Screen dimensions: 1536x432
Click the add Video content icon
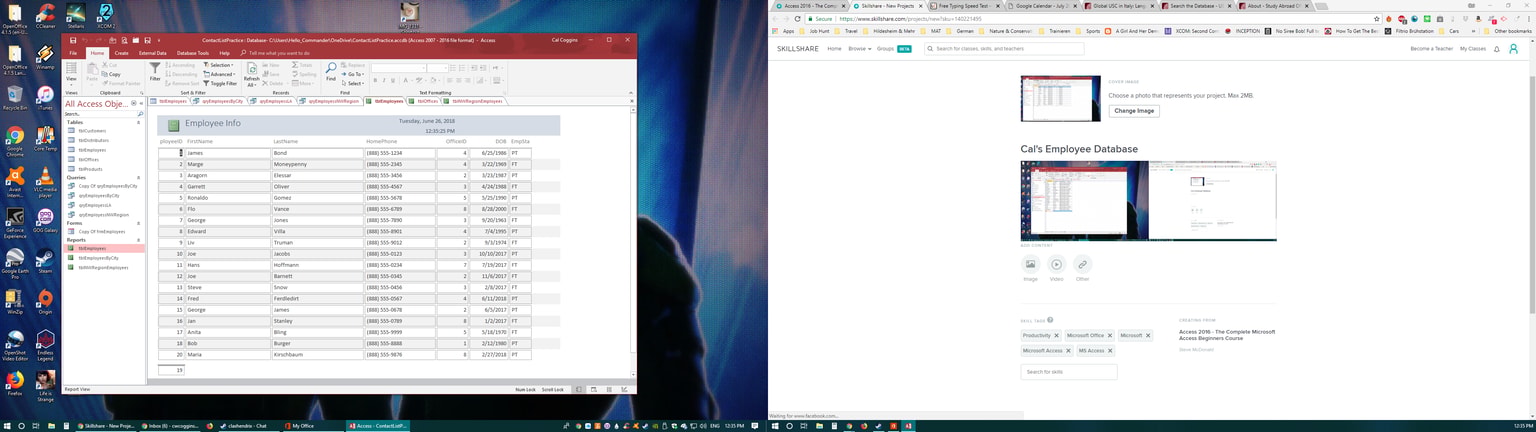coord(1056,264)
